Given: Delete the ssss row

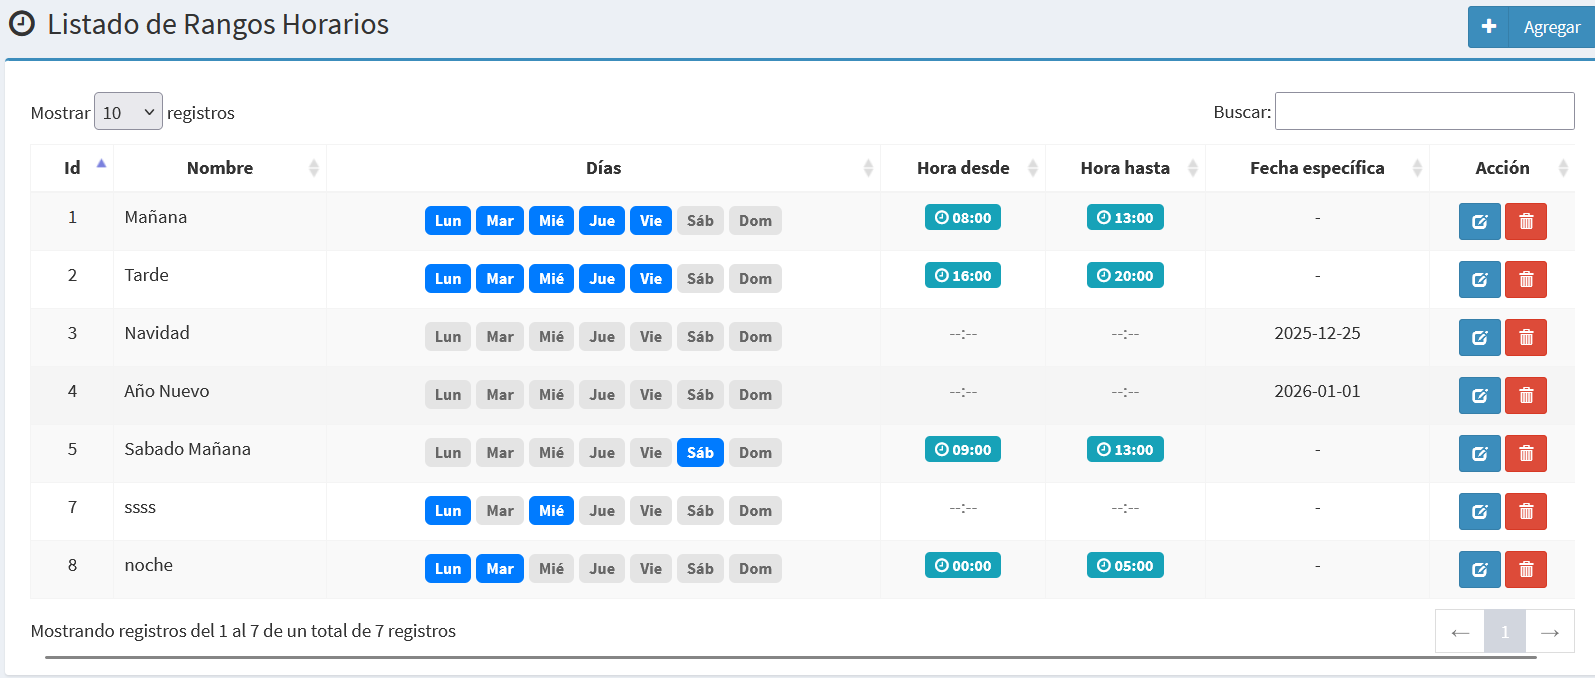Looking at the screenshot, I should click(x=1526, y=511).
